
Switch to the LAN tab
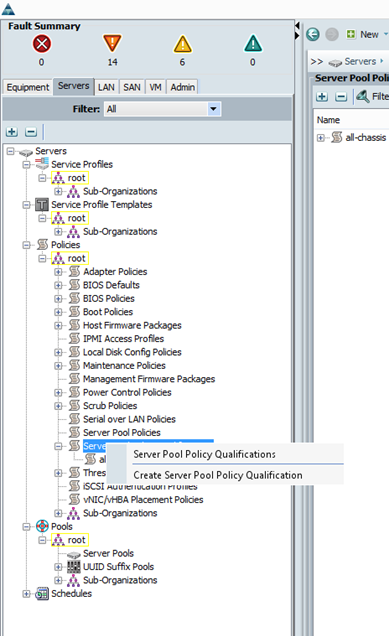[x=106, y=87]
